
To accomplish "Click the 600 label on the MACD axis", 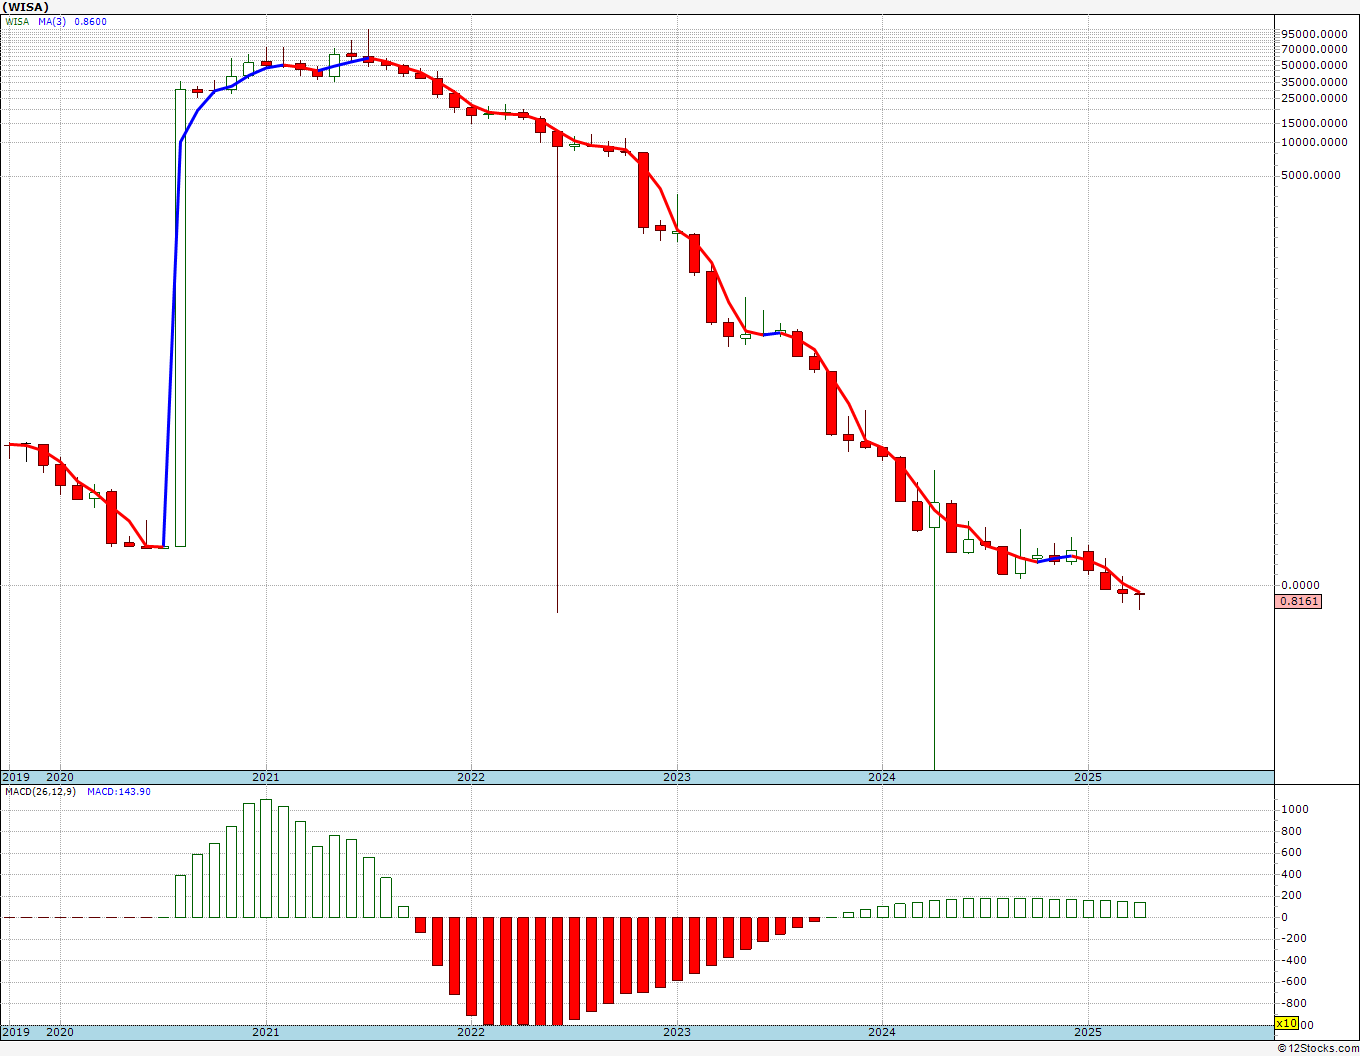I will (1292, 852).
